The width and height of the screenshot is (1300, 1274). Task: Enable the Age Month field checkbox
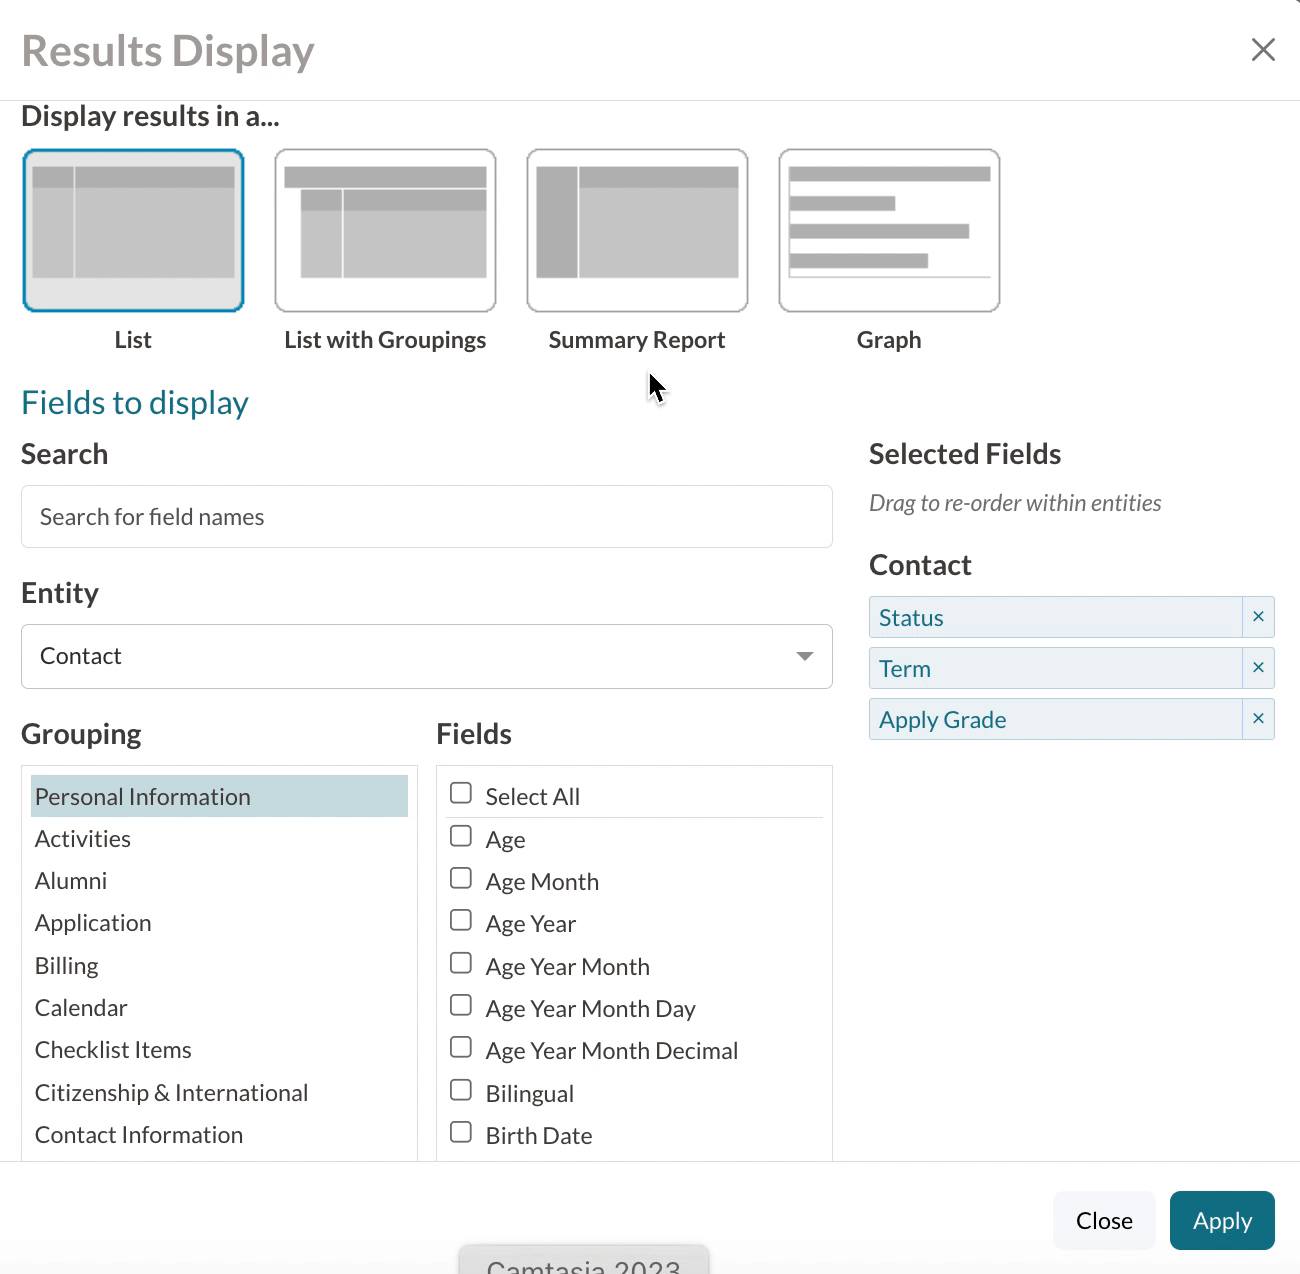(461, 879)
